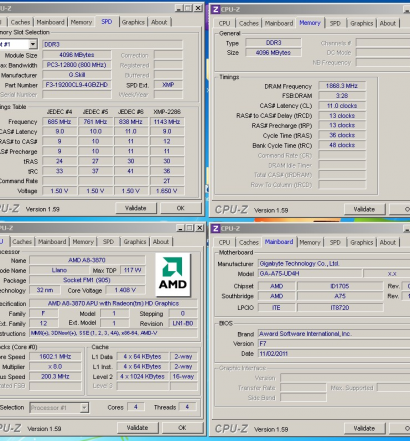Click Validate in the CPU window
410x441 pixels.
pyautogui.click(x=137, y=428)
